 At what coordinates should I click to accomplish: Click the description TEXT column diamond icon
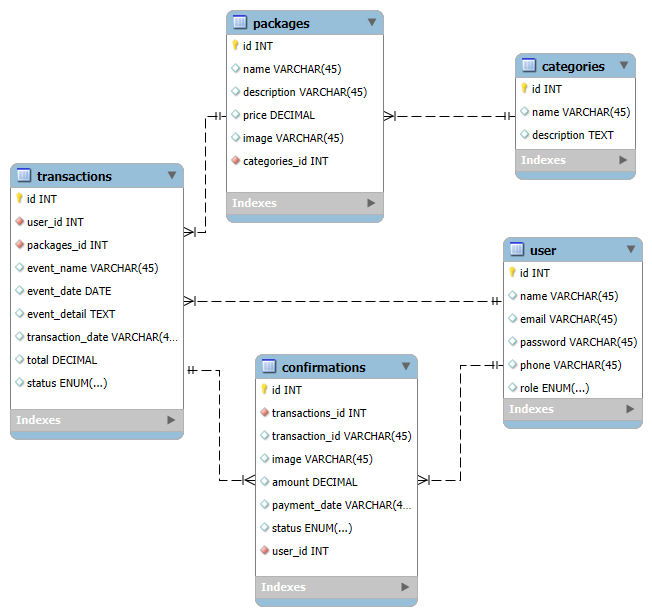click(525, 134)
